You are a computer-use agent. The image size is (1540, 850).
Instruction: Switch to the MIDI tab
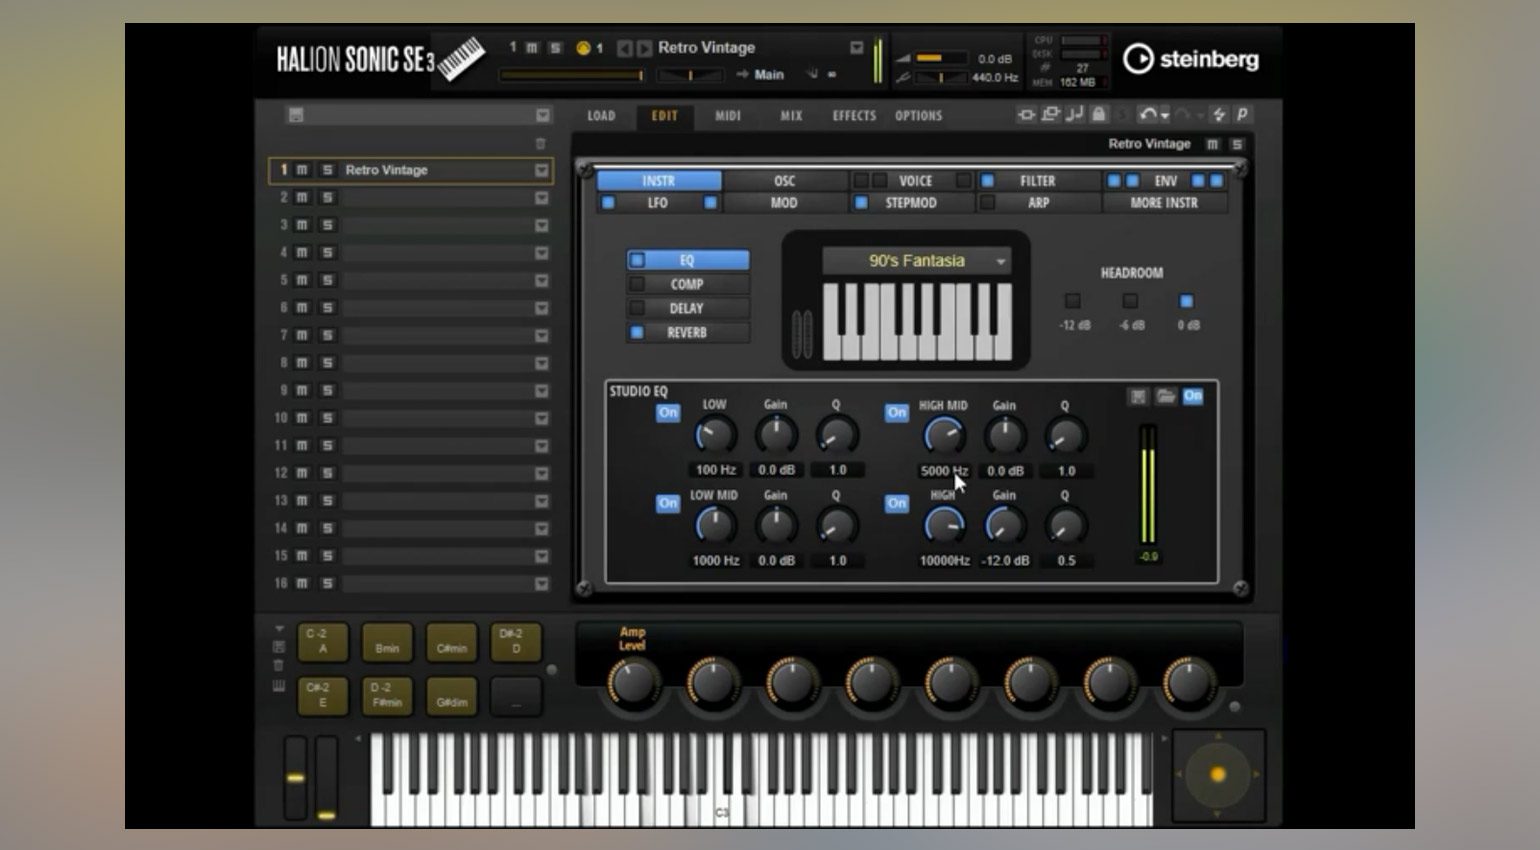728,116
